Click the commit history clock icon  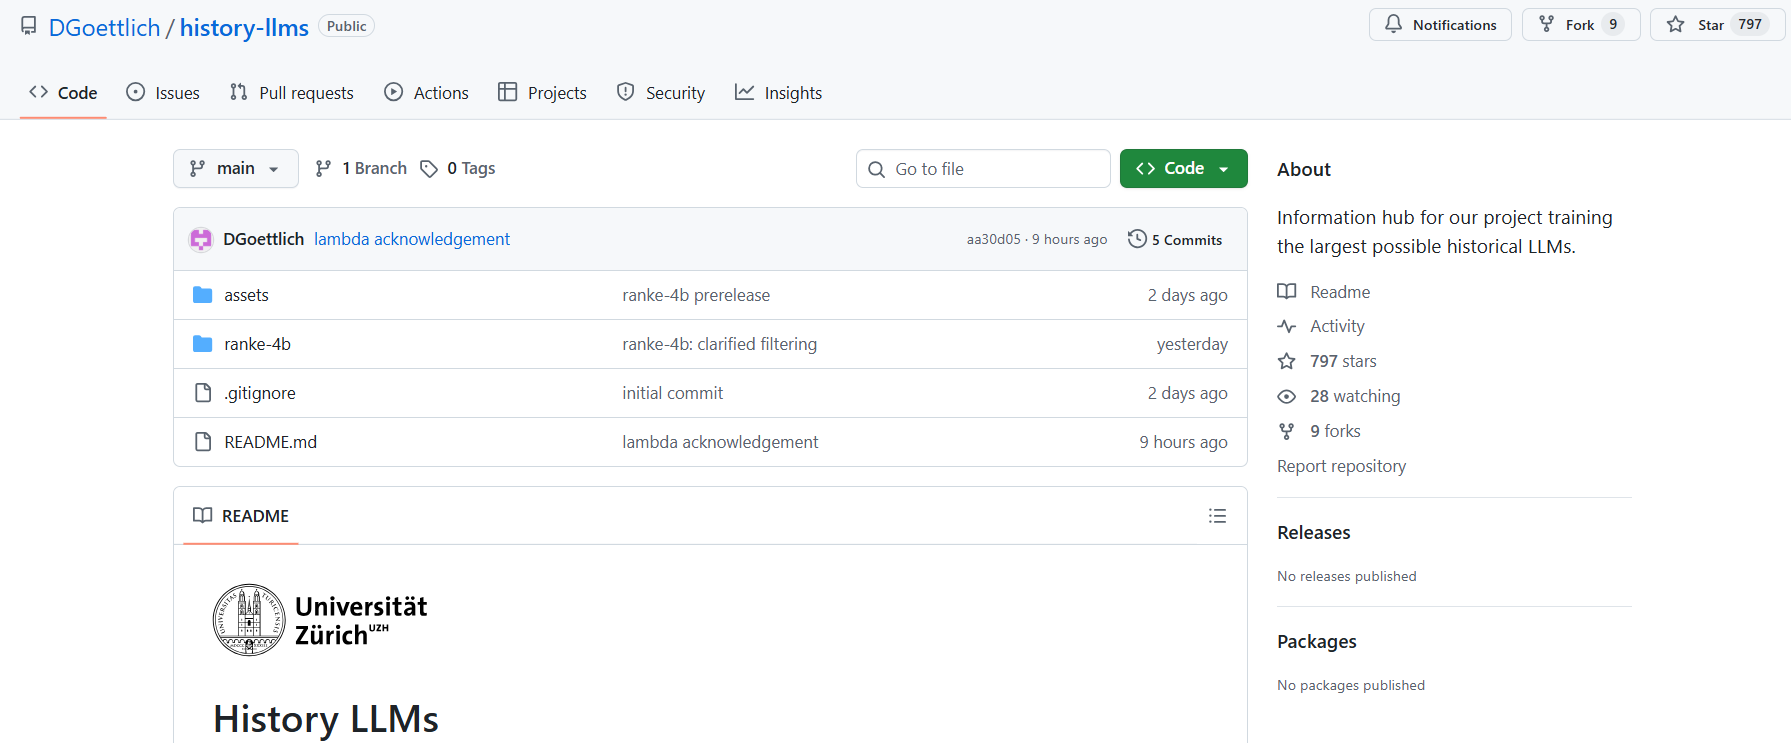pyautogui.click(x=1137, y=239)
